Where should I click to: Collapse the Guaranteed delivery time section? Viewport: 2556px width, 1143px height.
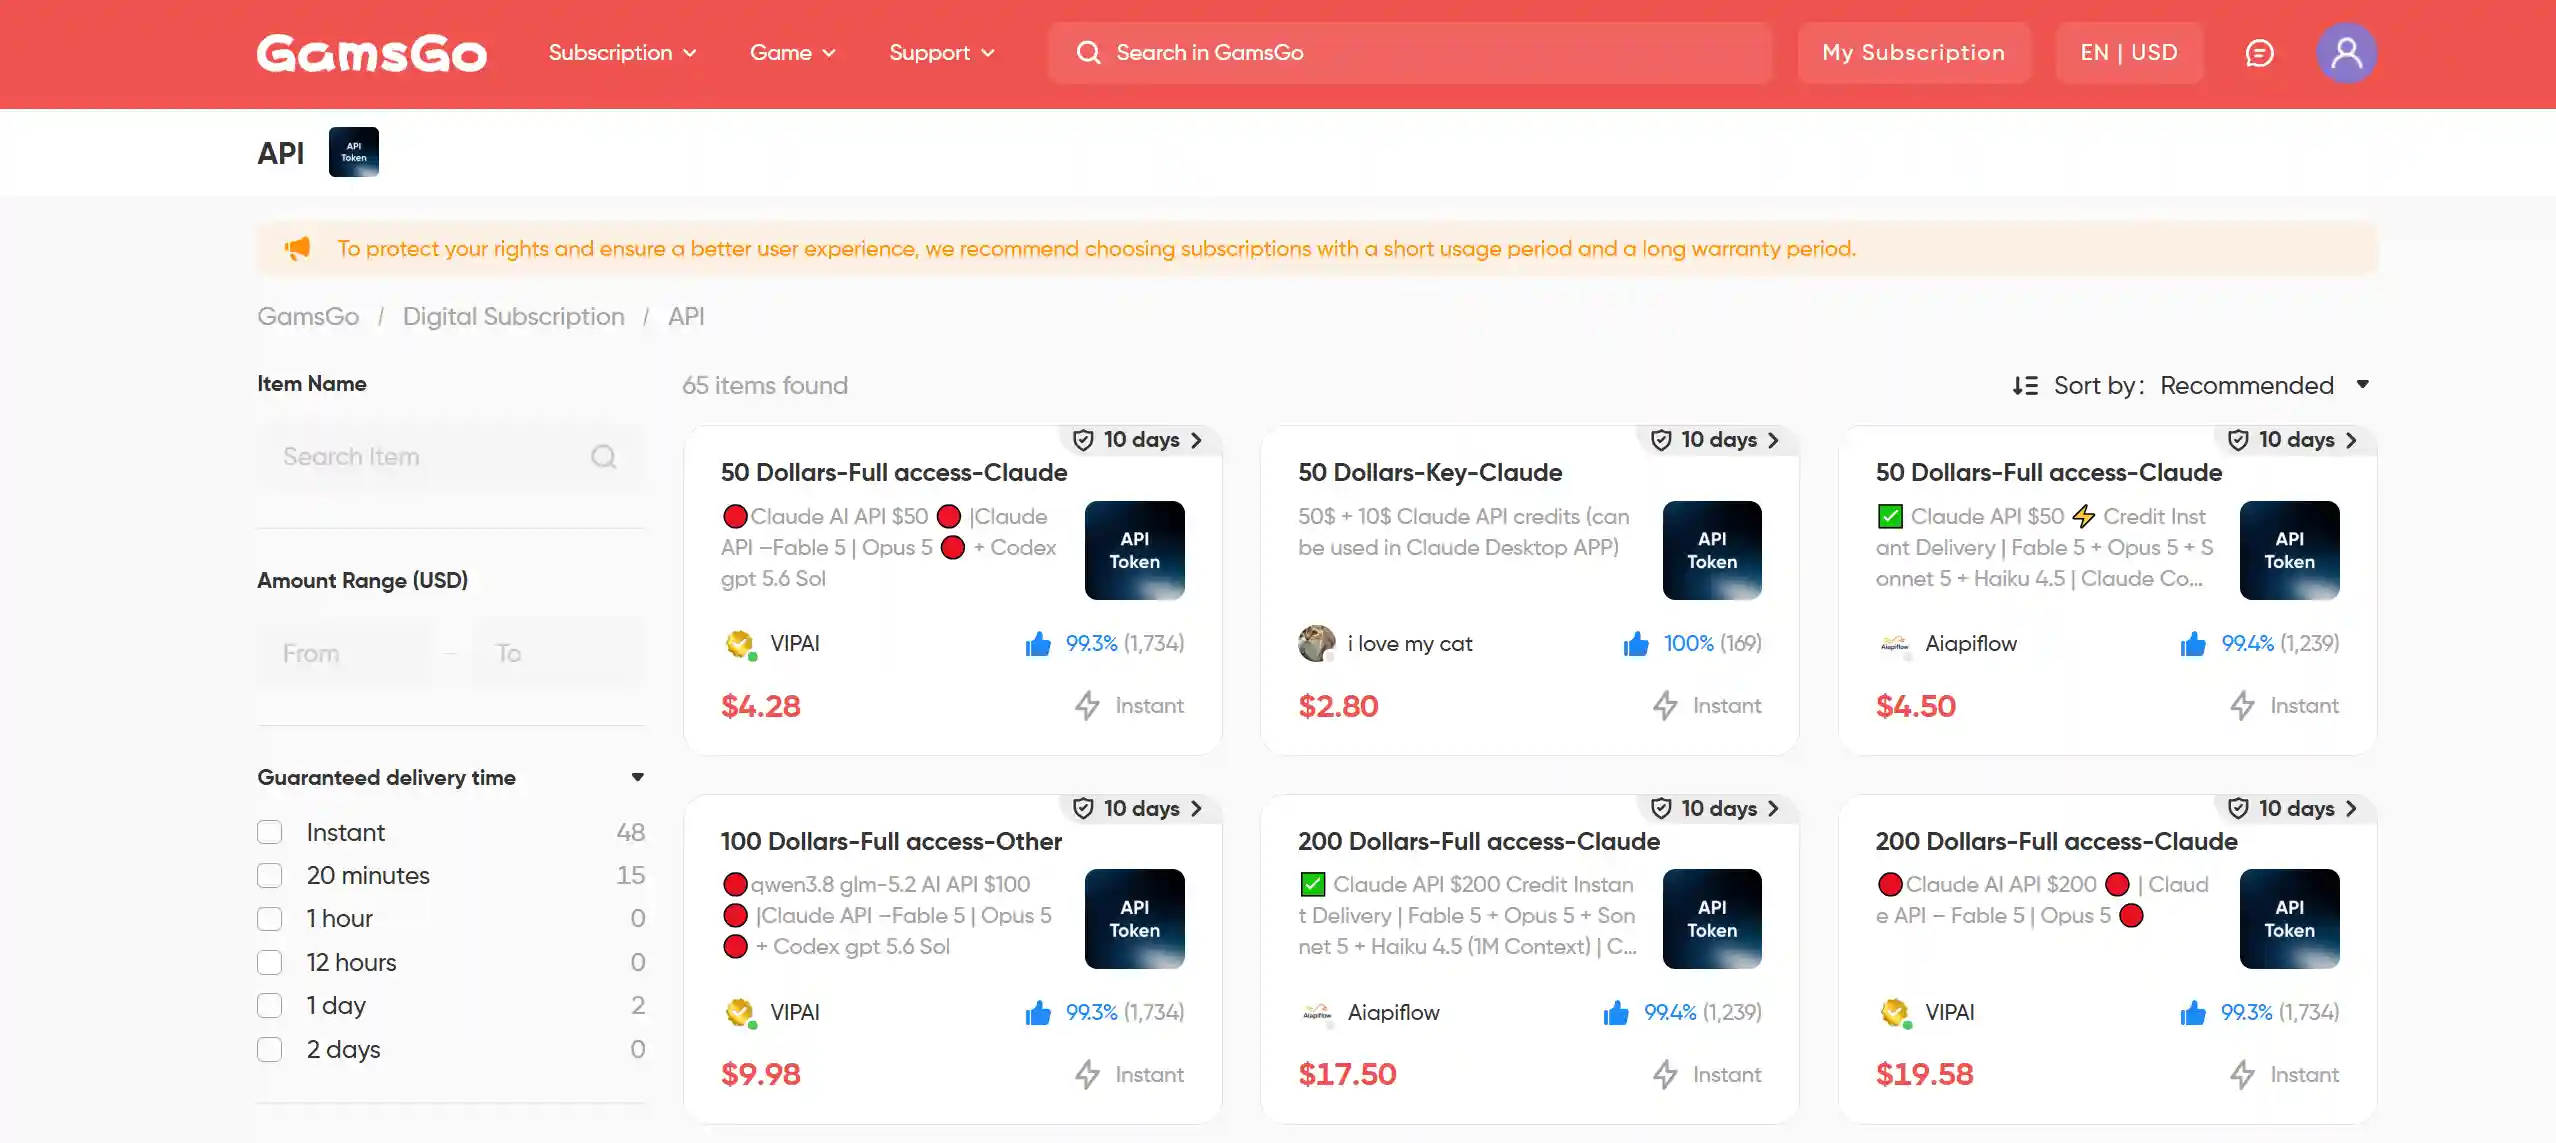(638, 778)
